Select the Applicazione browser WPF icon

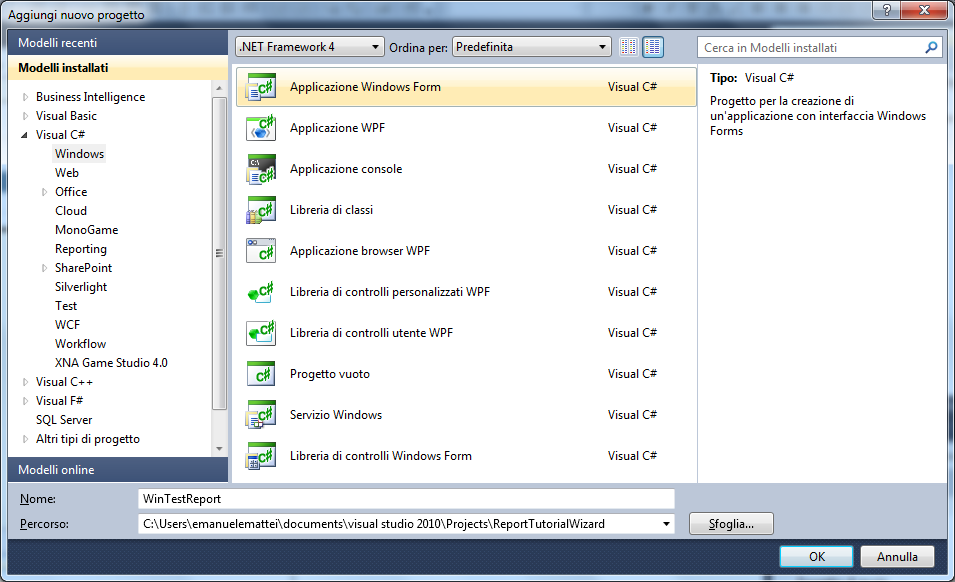tap(261, 251)
